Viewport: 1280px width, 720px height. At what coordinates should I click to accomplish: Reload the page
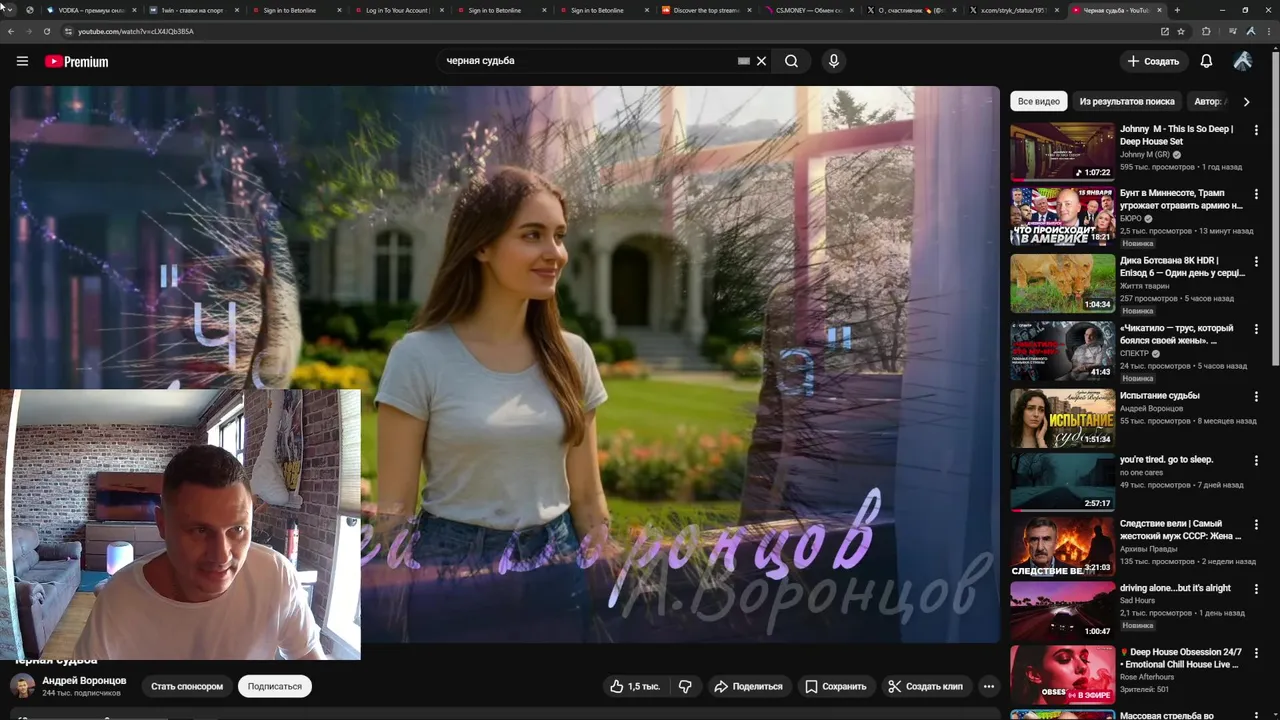tap(46, 31)
